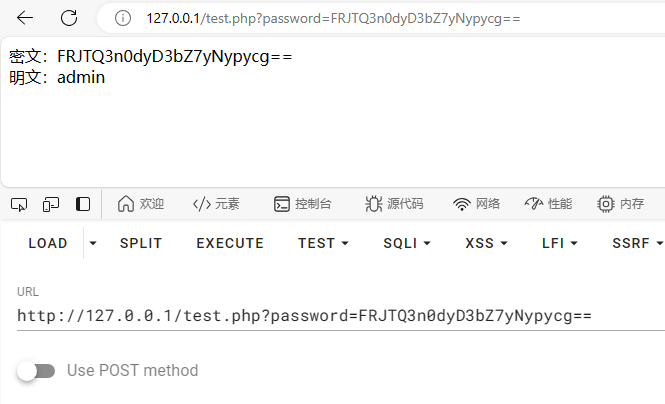
Task: Open the 欢迎 welcome tab
Action: click(x=141, y=204)
